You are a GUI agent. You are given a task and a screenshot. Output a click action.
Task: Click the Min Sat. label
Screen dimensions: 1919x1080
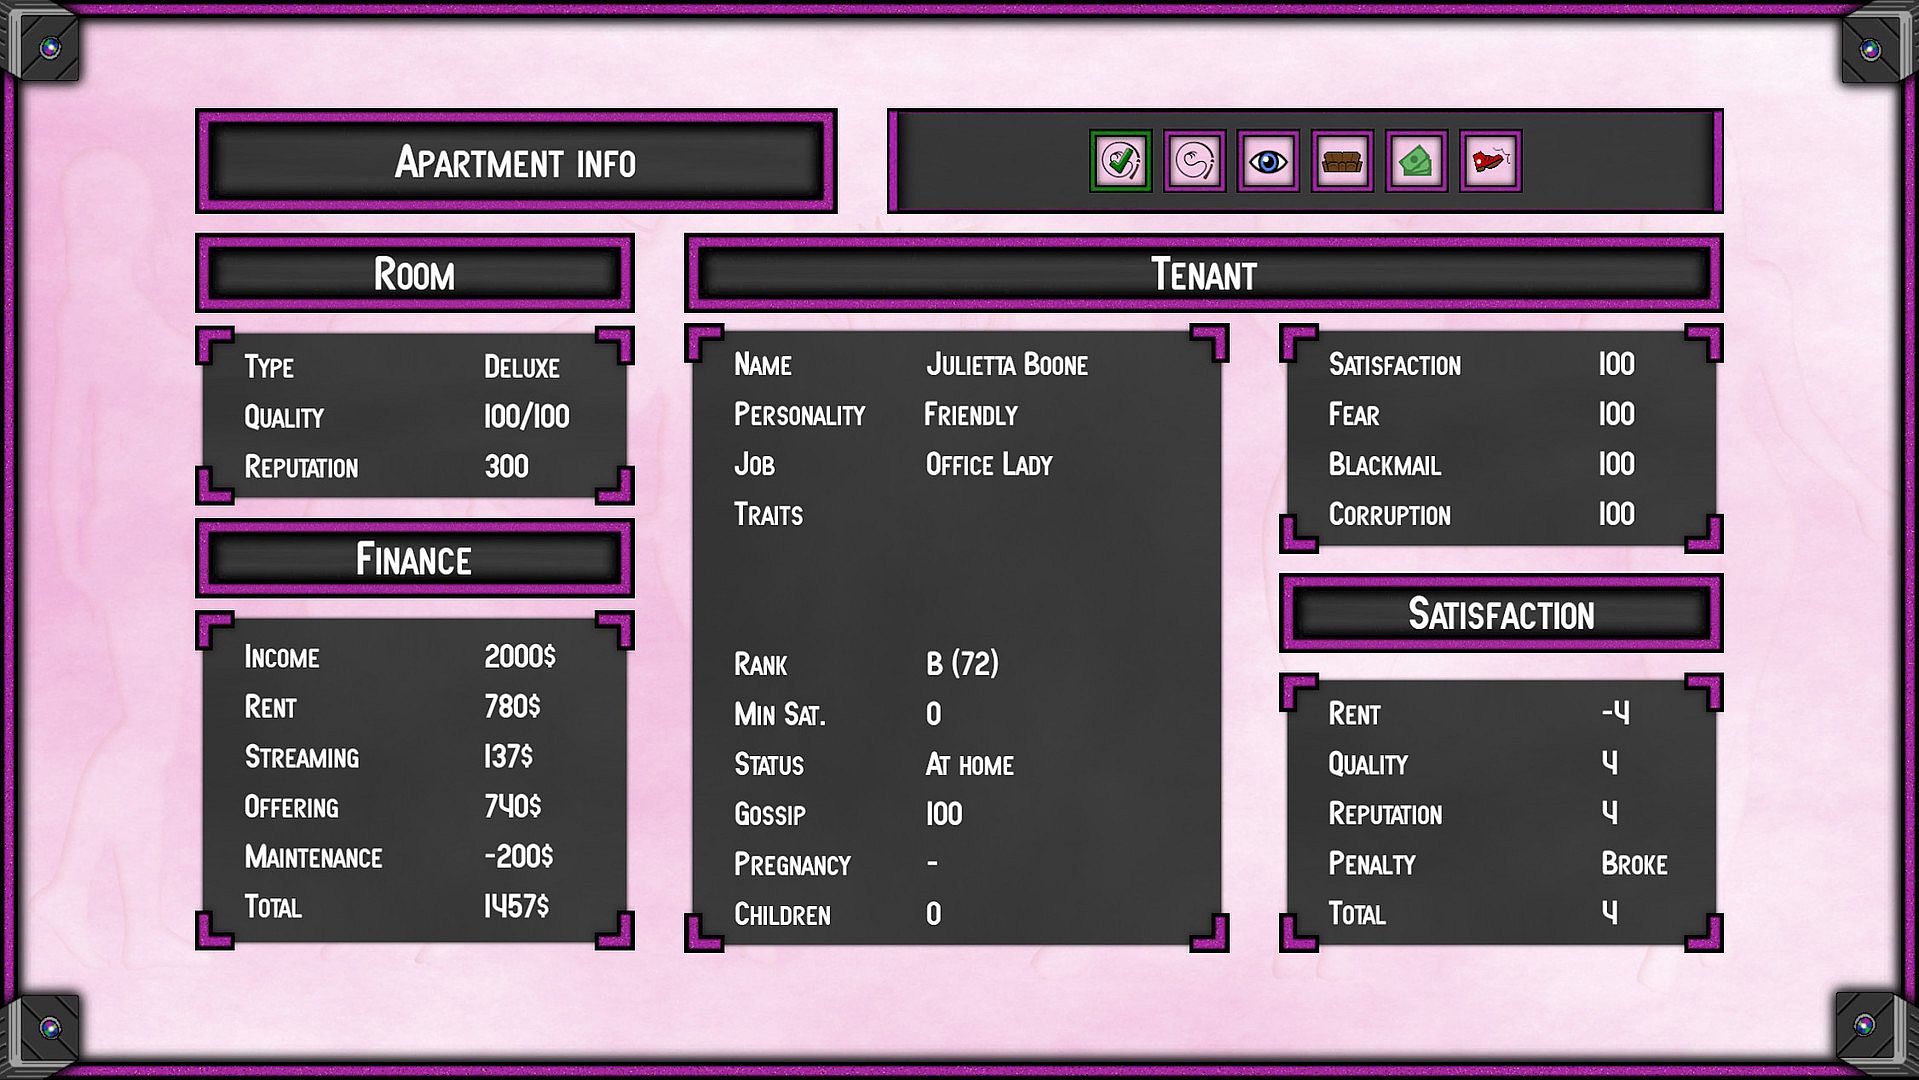coord(780,714)
